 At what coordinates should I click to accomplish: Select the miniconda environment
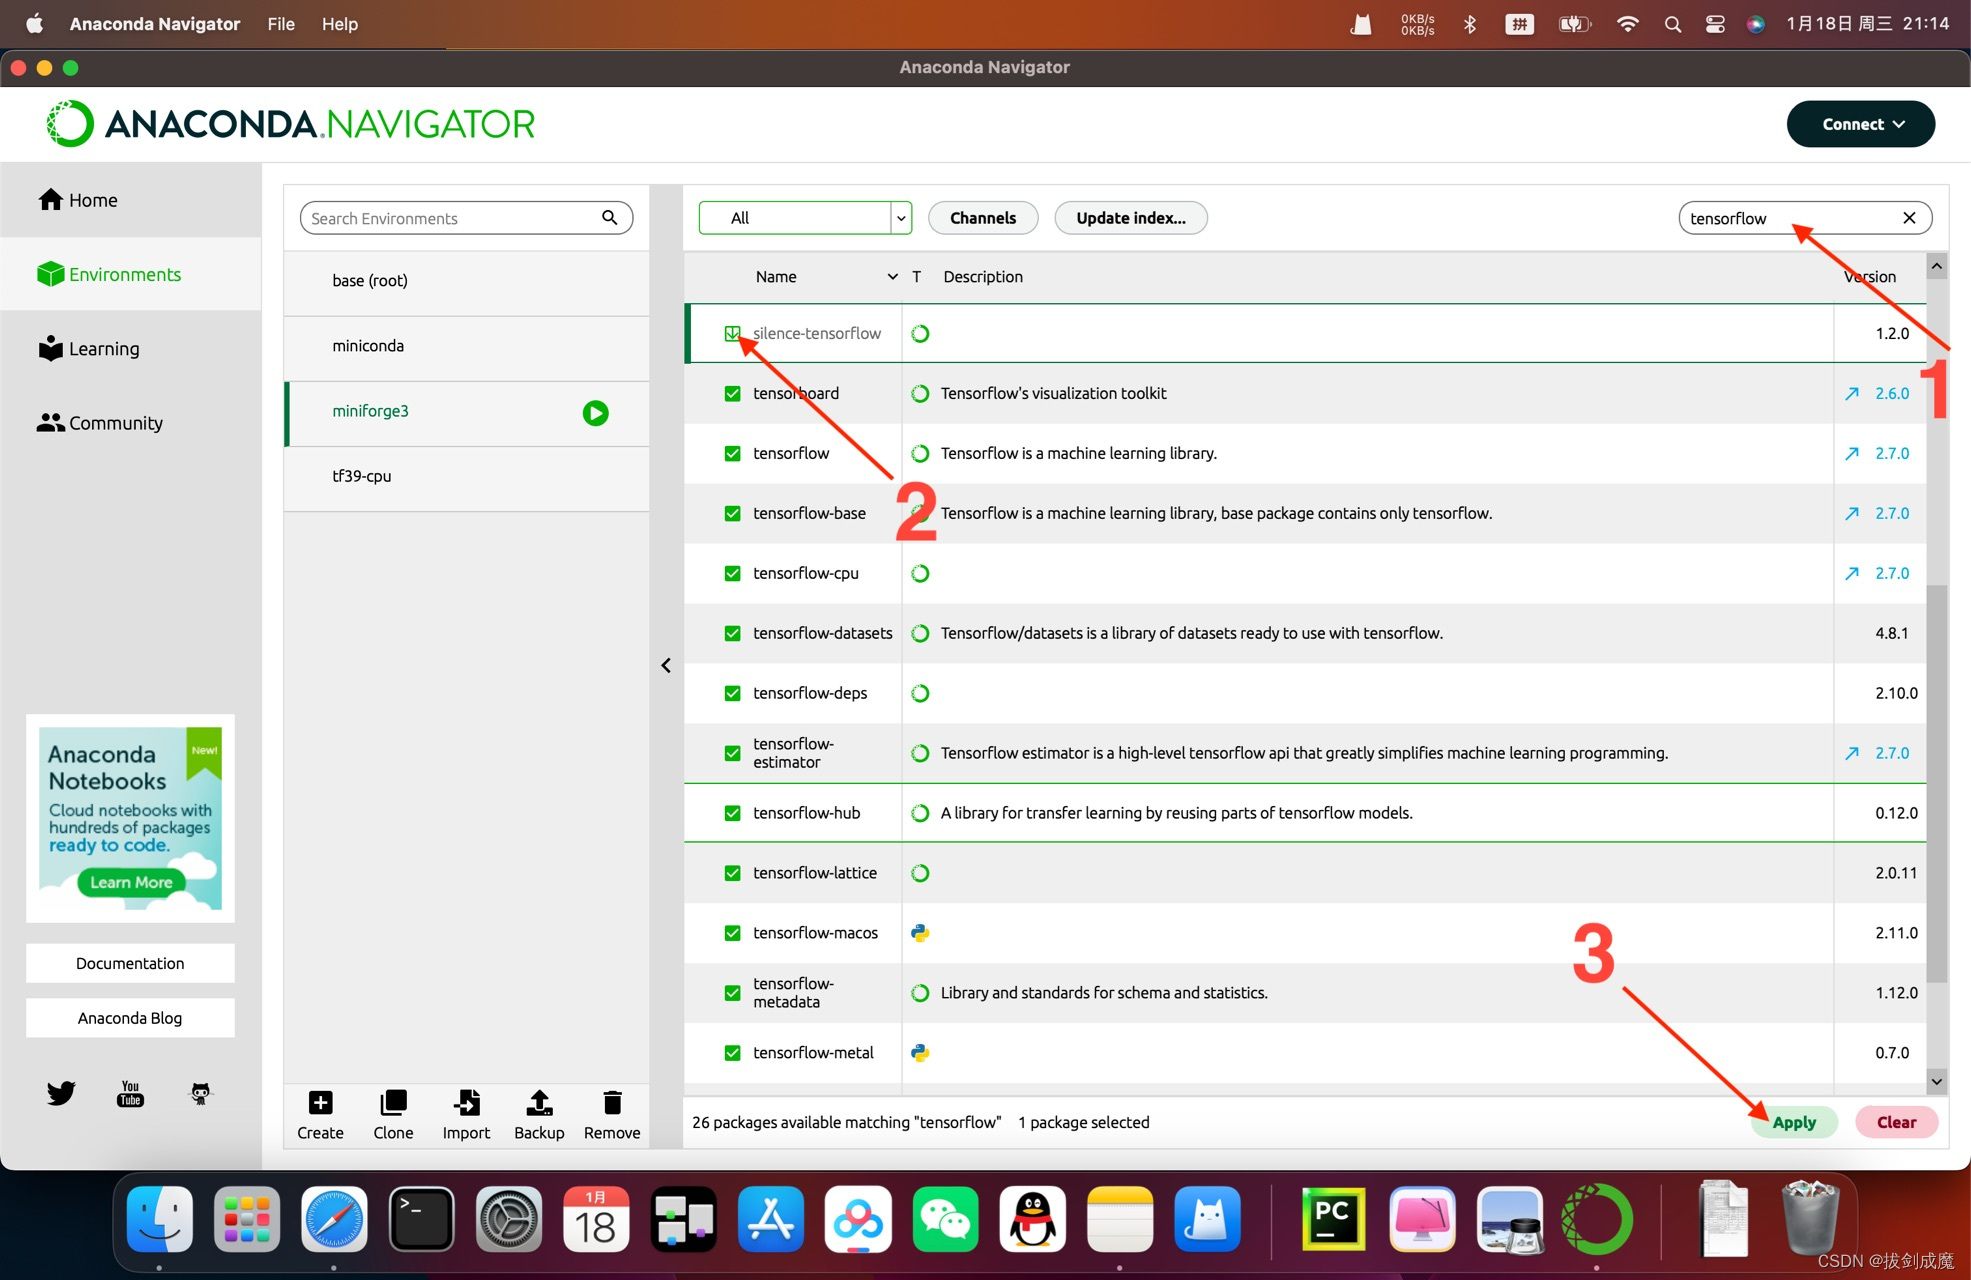(467, 346)
